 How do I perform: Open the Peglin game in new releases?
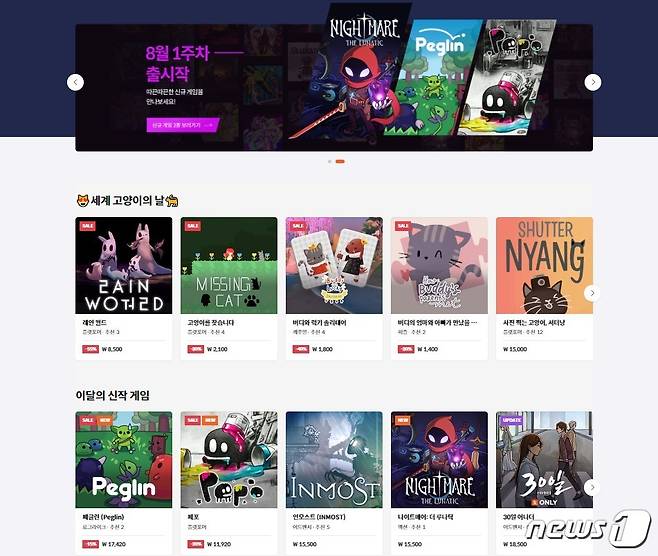[124, 459]
